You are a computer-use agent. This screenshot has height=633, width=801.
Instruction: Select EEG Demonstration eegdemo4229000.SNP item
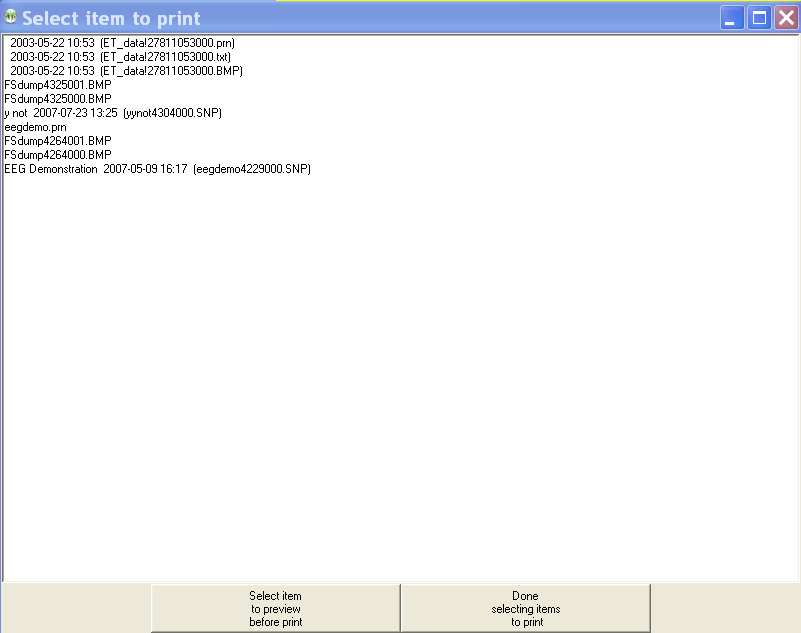coord(157,169)
